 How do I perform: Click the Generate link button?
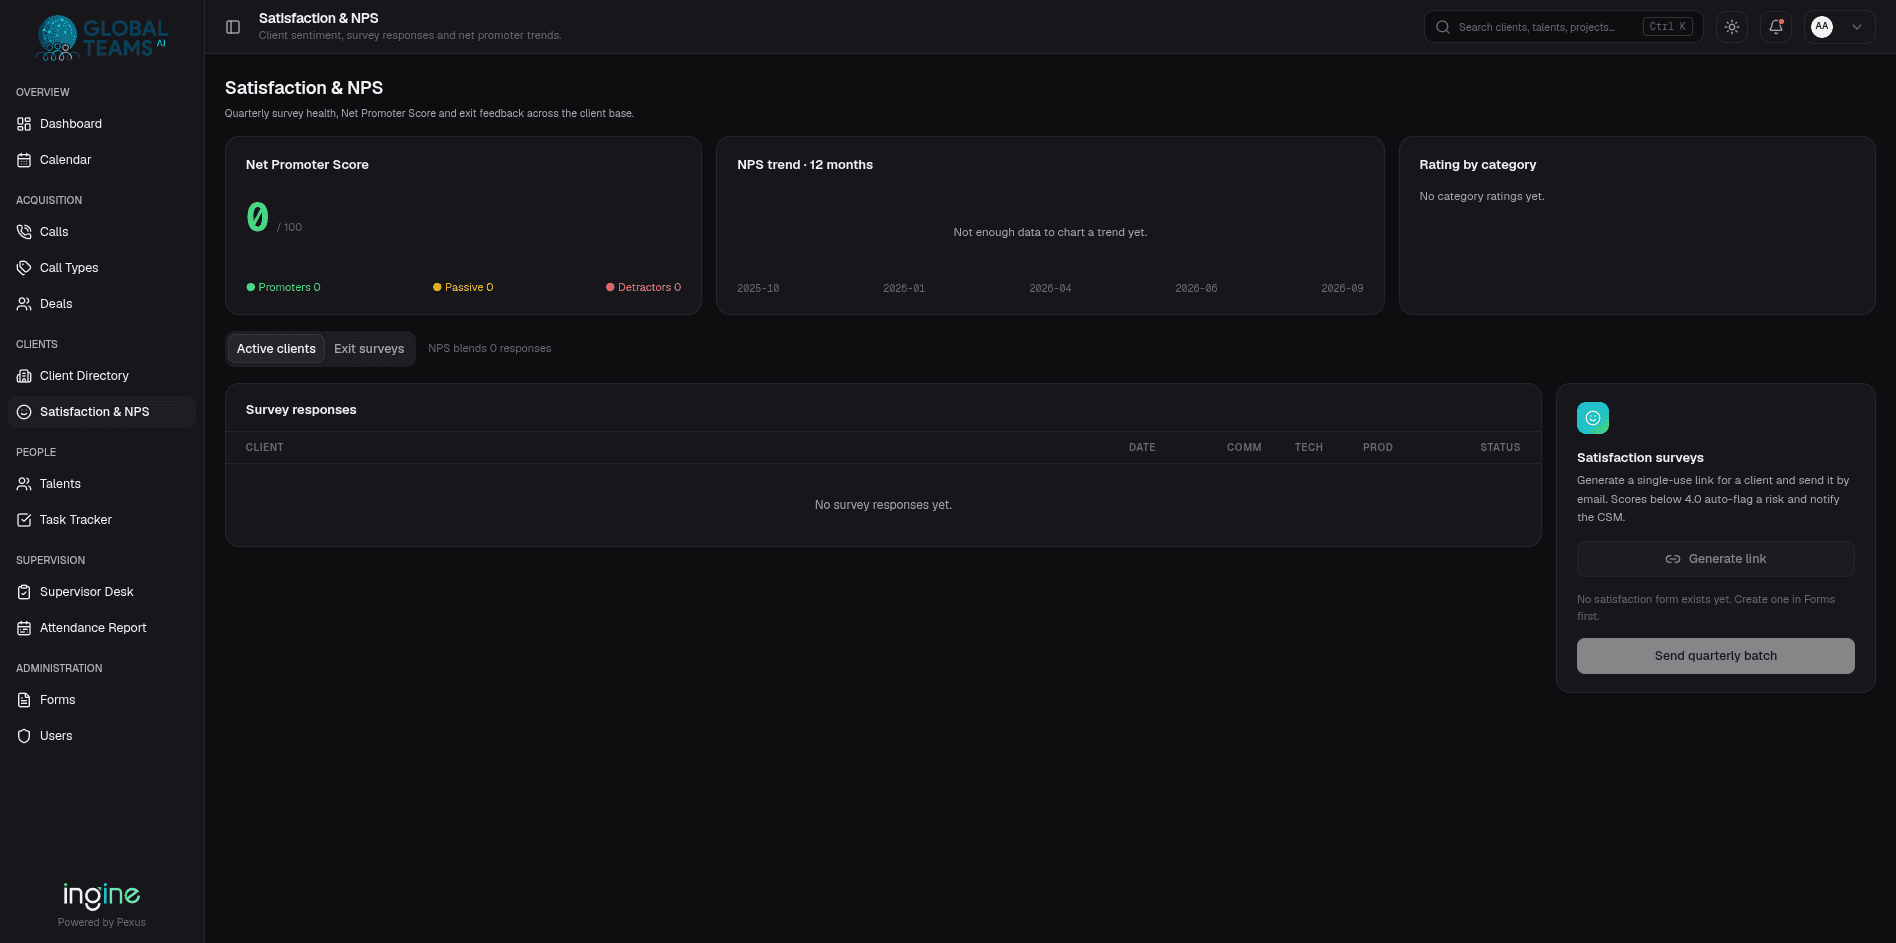(x=1715, y=559)
